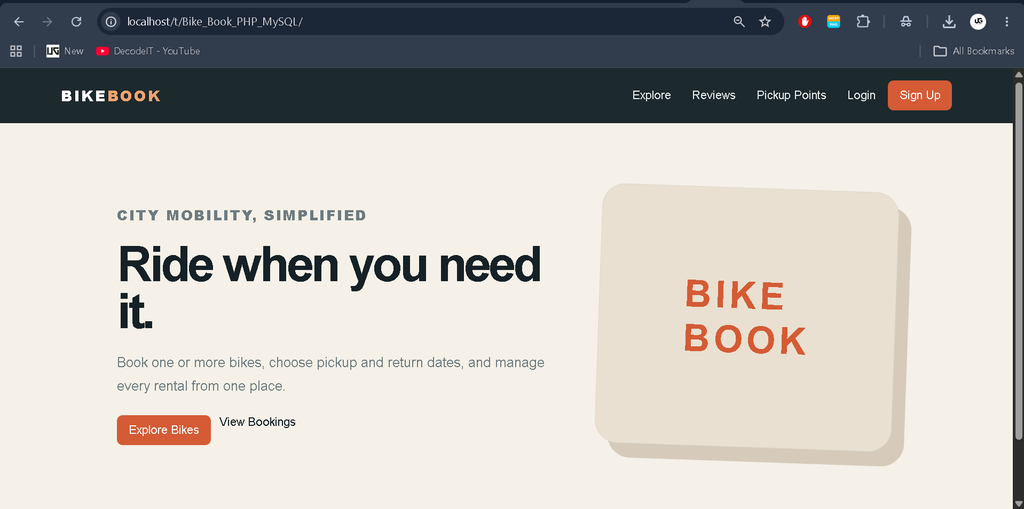Open the Explore nav link
The height and width of the screenshot is (509, 1024).
click(651, 95)
